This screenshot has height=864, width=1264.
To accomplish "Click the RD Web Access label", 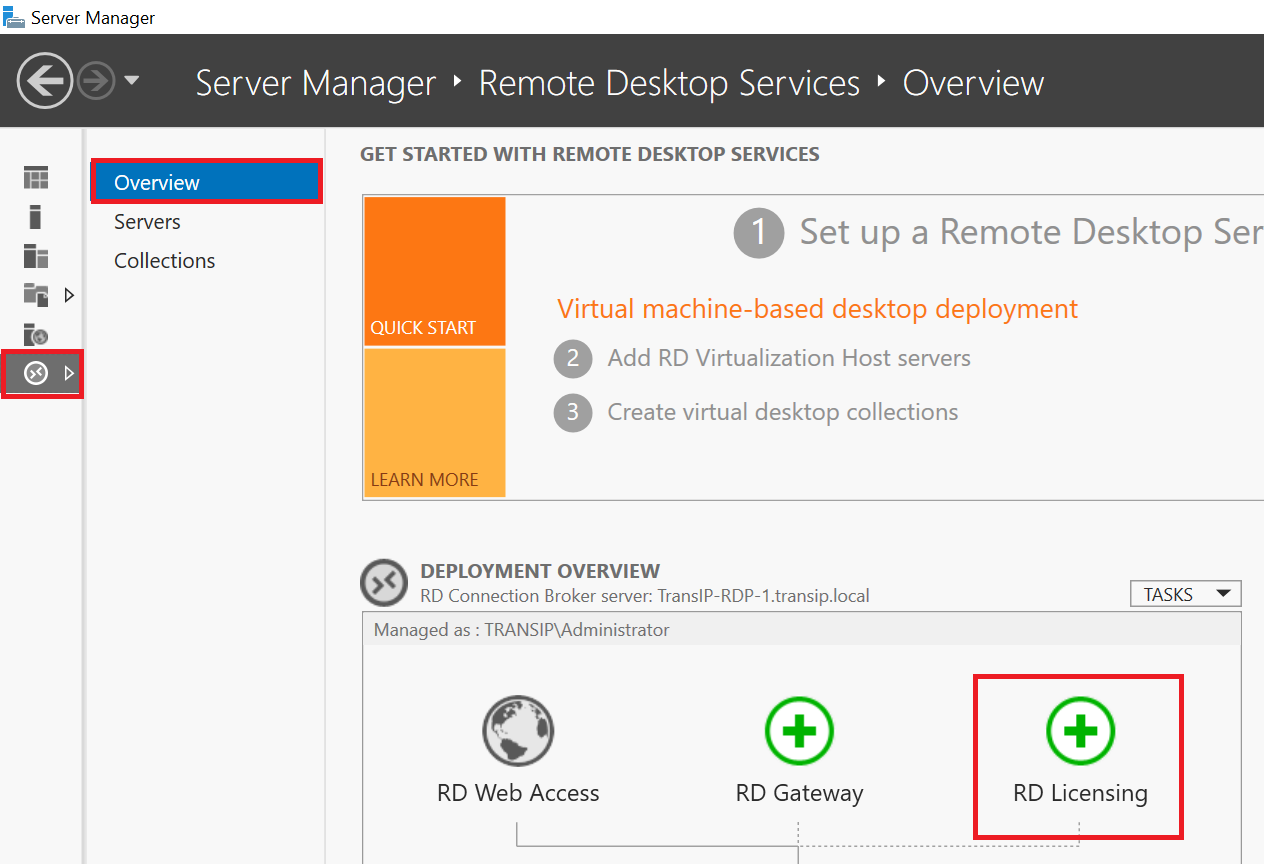I will pos(518,793).
